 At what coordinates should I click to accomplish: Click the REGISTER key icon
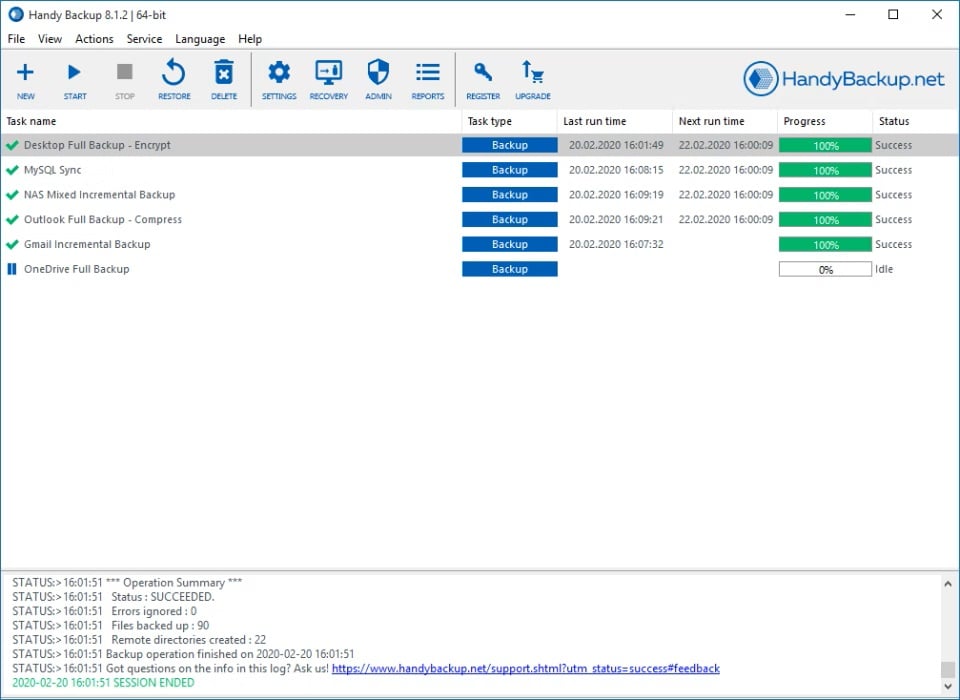[x=483, y=80]
